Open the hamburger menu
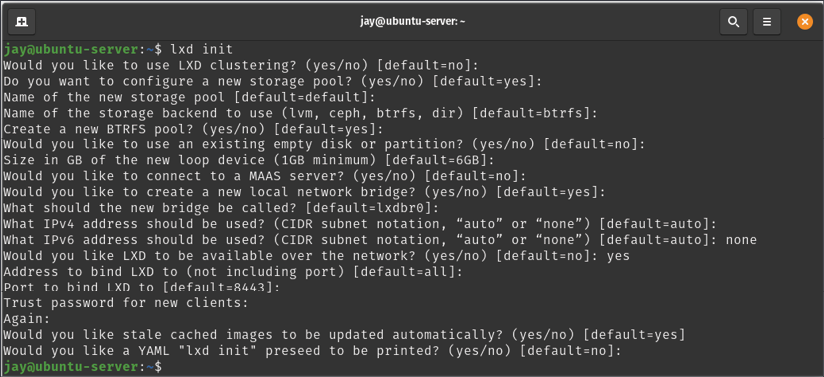The width and height of the screenshot is (824, 377). 767,22
